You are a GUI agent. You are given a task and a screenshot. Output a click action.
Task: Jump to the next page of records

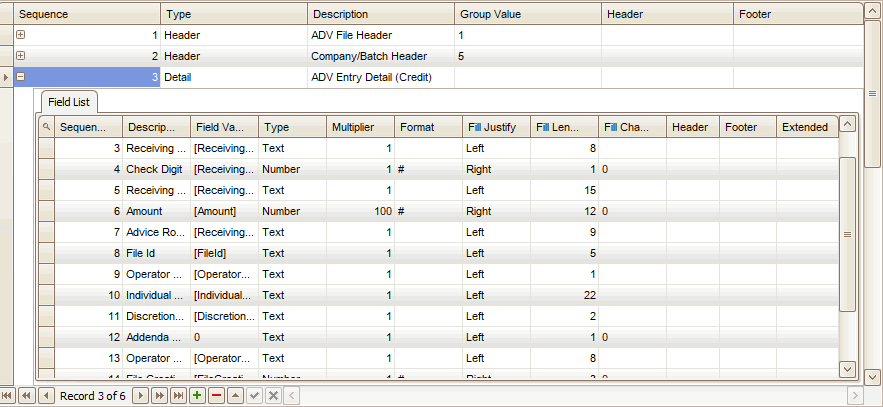click(x=159, y=396)
